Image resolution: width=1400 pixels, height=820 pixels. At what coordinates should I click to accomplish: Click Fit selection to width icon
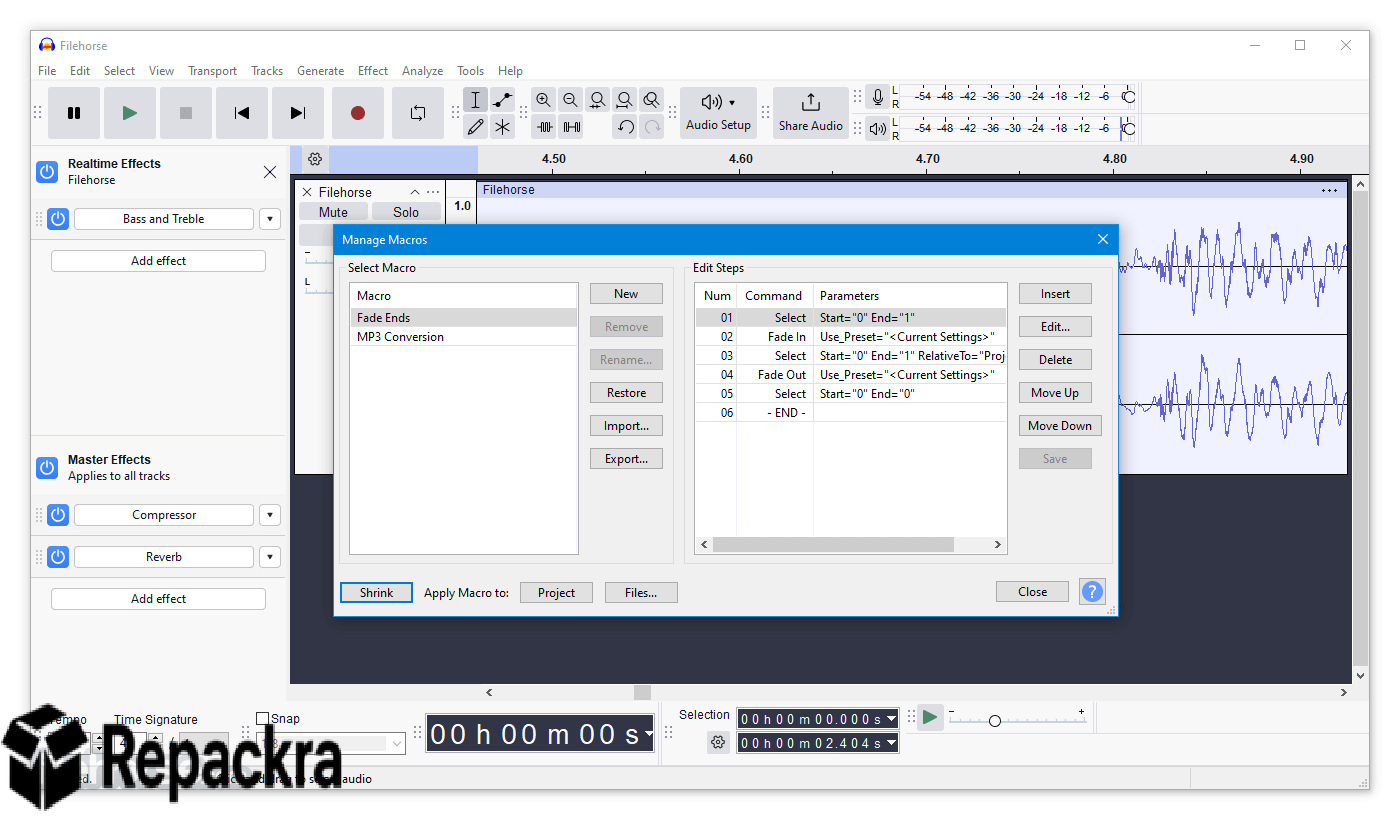(x=598, y=100)
